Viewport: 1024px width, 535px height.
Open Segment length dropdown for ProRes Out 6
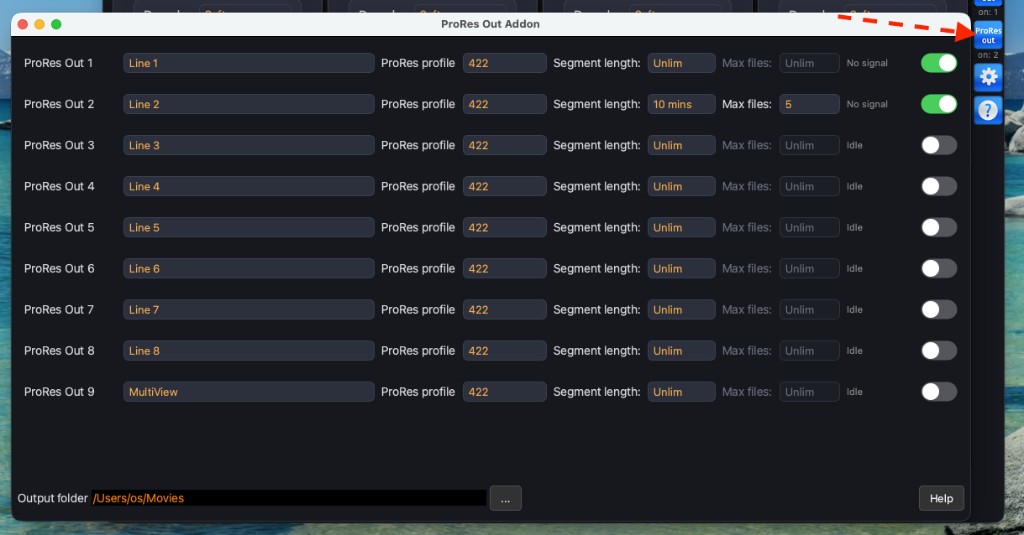(681, 268)
